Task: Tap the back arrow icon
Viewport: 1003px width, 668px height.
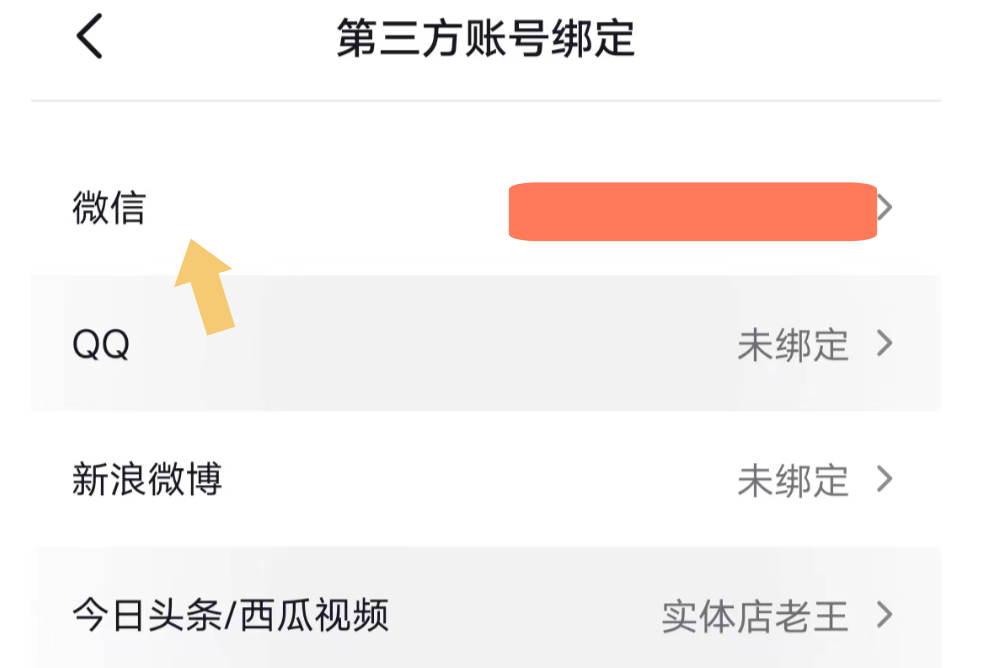Action: tap(90, 39)
